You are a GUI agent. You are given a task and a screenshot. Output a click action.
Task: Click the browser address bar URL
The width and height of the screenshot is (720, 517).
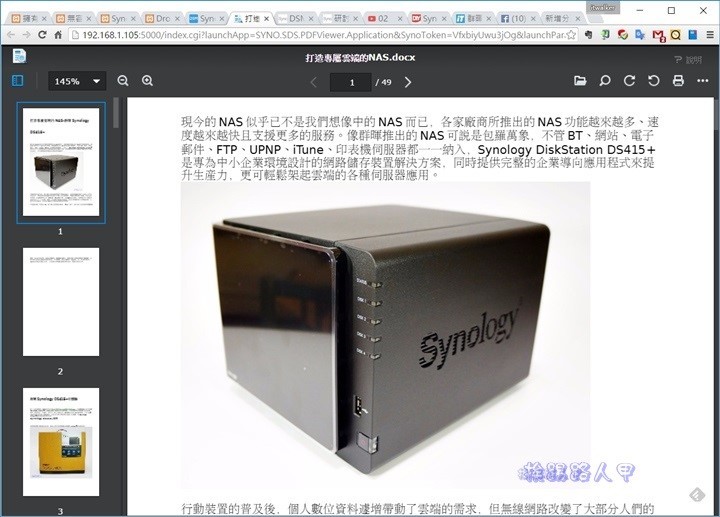(323, 35)
